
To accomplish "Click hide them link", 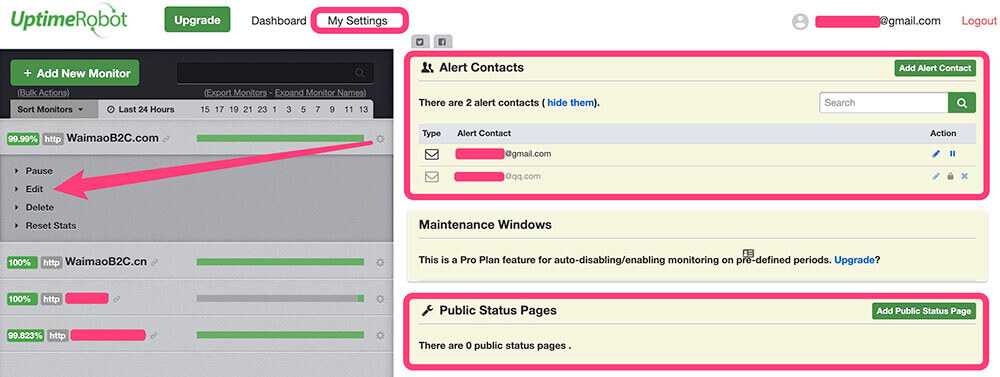I will (x=571, y=103).
